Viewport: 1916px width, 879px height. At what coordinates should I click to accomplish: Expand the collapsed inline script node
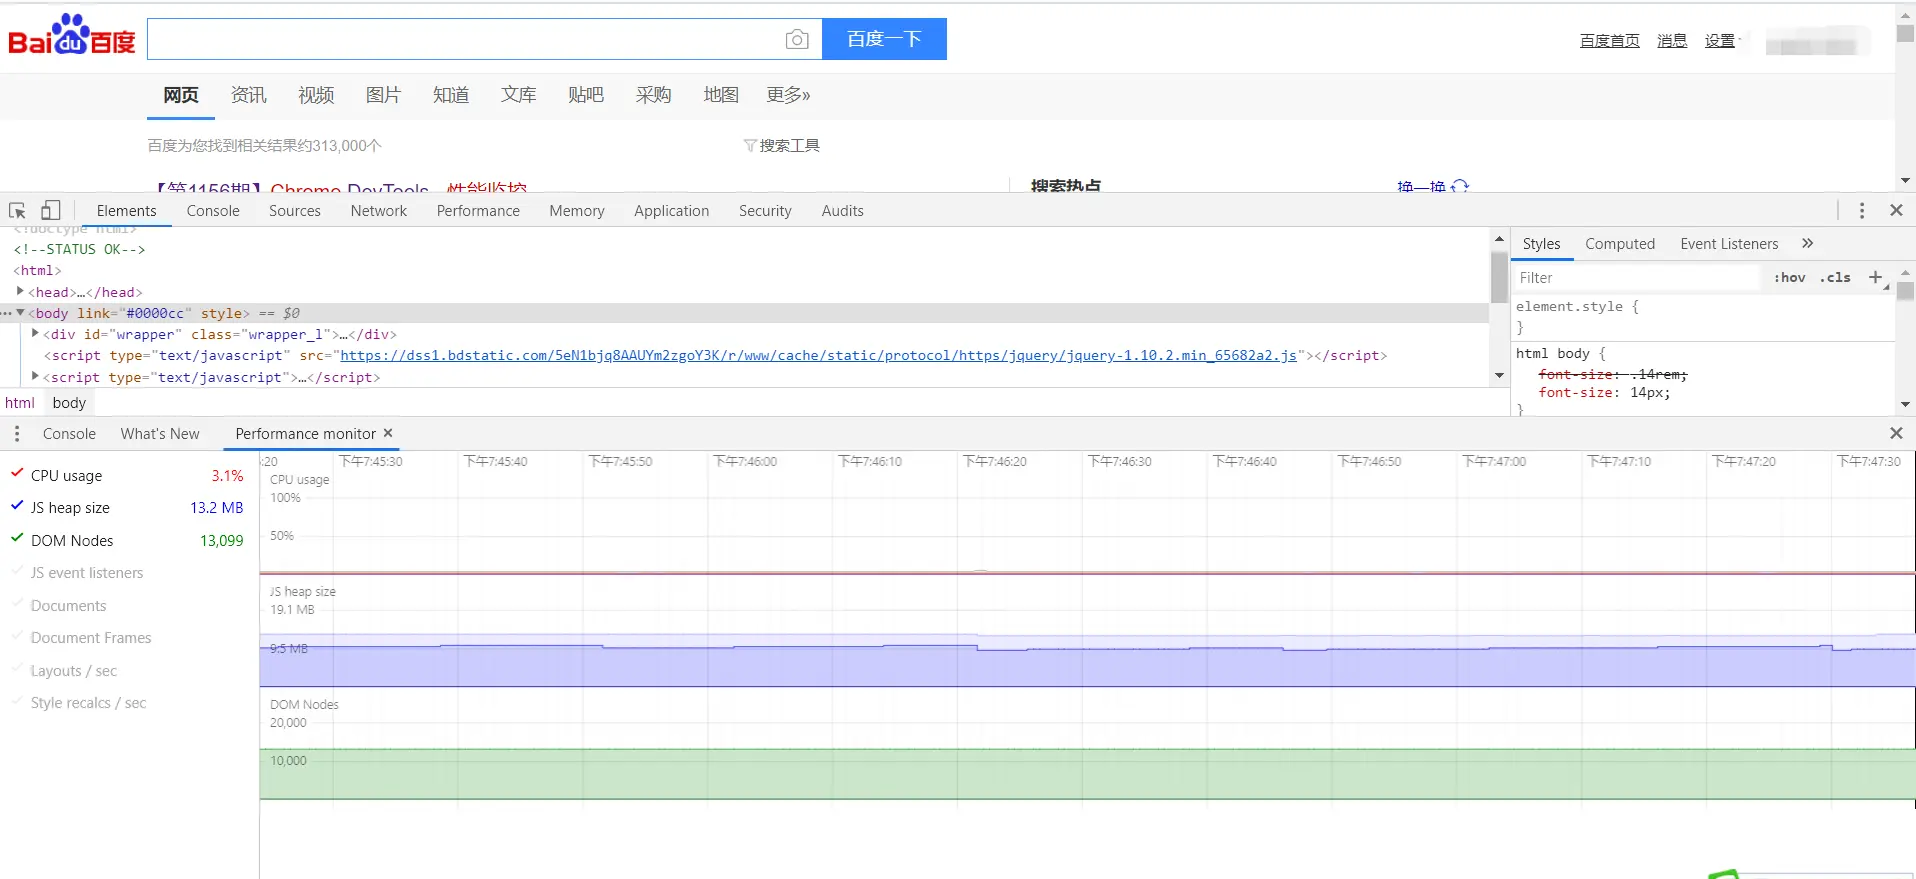point(35,376)
